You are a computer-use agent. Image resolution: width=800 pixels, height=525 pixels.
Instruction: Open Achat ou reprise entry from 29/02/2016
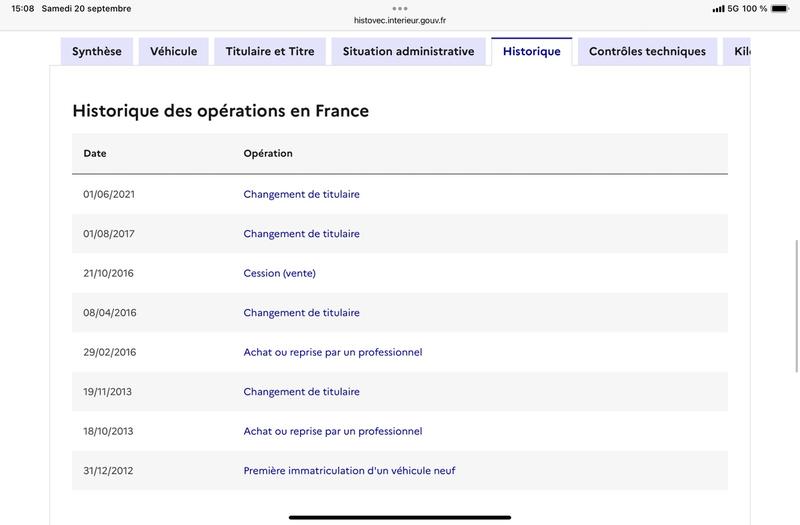click(x=333, y=352)
